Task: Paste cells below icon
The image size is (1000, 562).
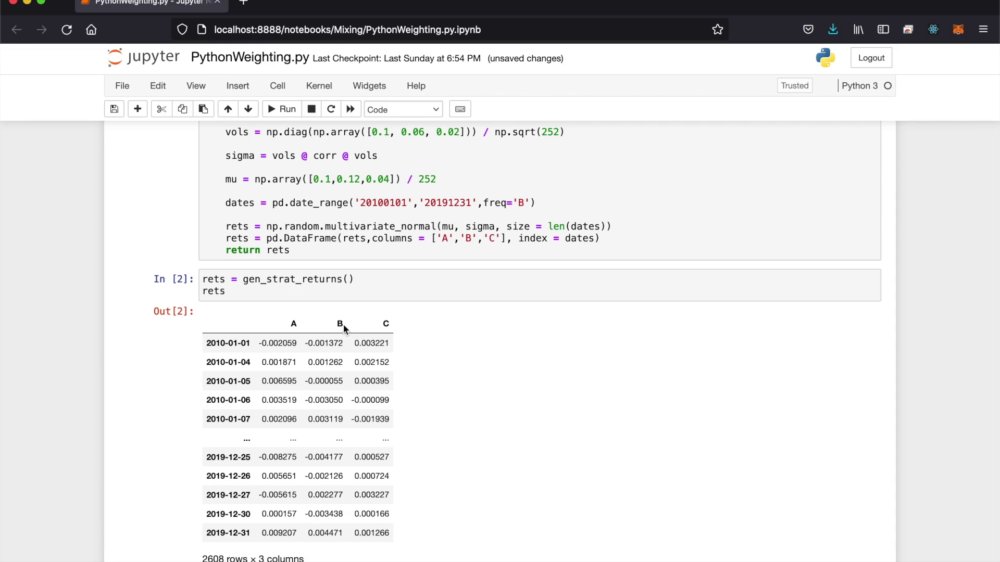Action: [203, 109]
